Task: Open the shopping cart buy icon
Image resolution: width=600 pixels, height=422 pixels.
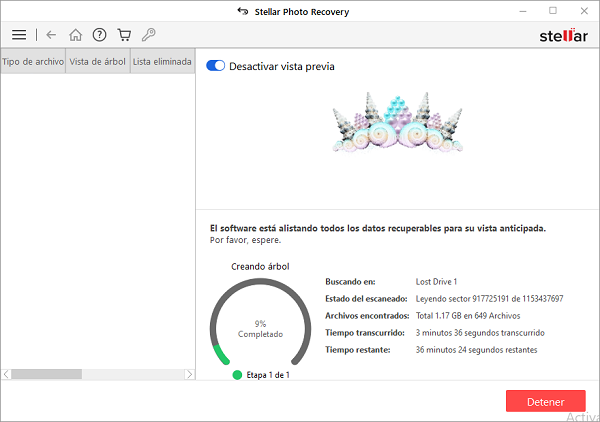Action: click(124, 35)
